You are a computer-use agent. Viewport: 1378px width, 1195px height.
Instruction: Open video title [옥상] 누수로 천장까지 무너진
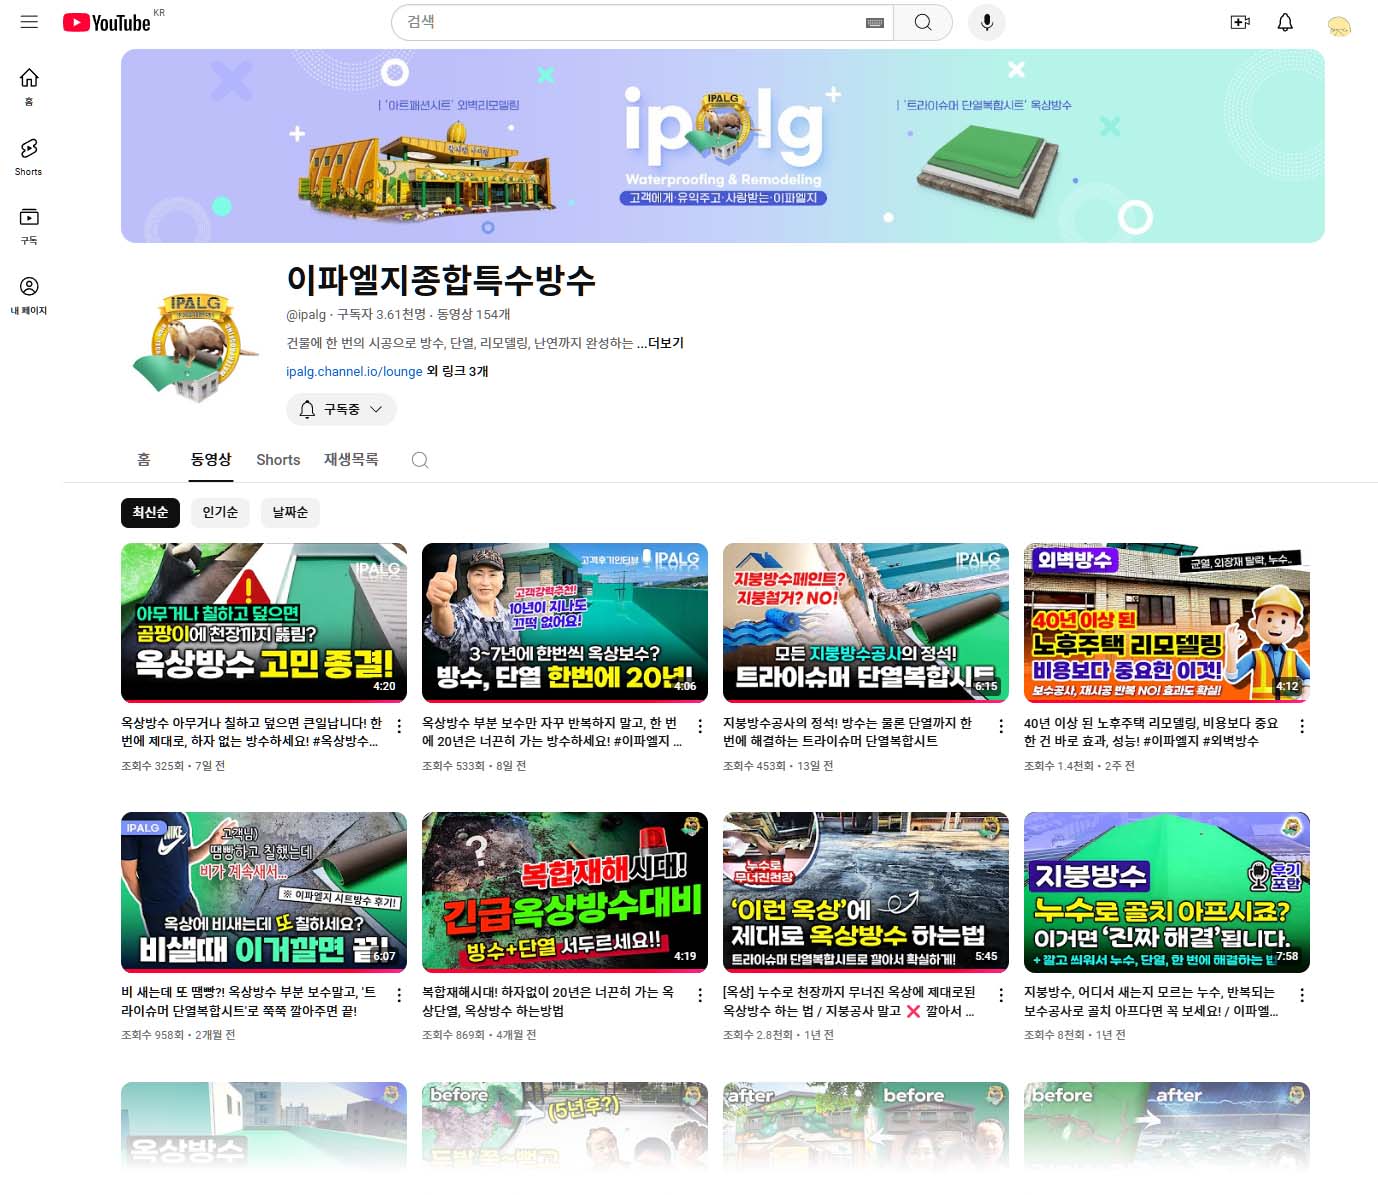tap(849, 1001)
